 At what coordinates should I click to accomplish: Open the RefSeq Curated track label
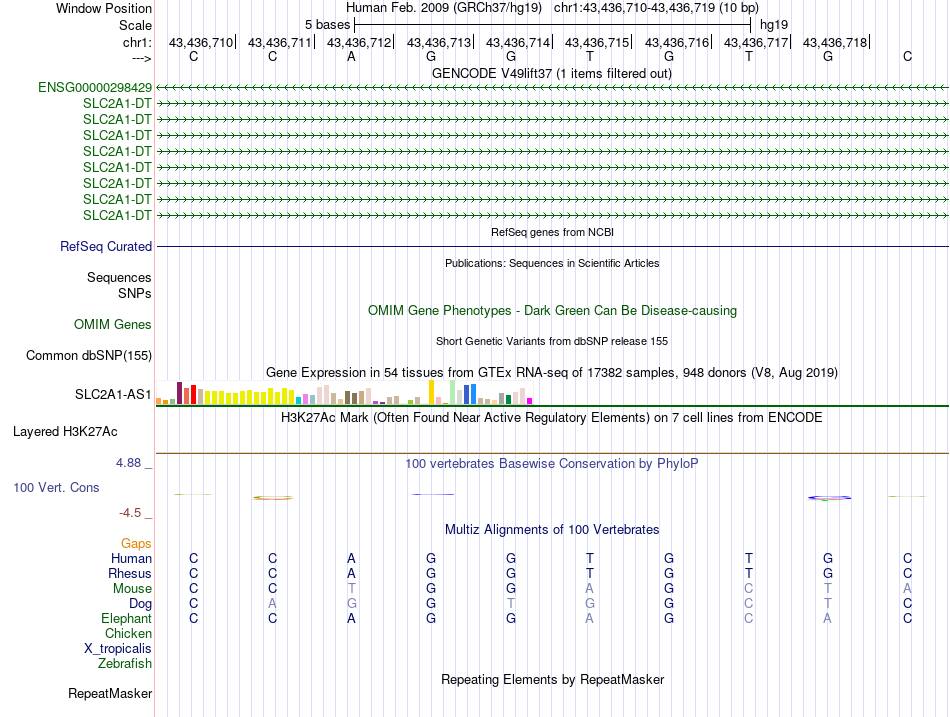click(105, 247)
